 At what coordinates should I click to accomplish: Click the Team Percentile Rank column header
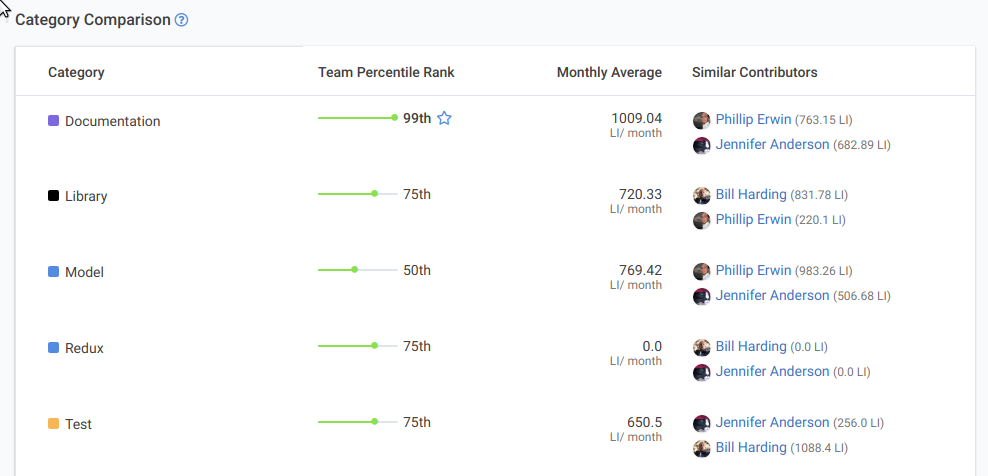click(386, 72)
